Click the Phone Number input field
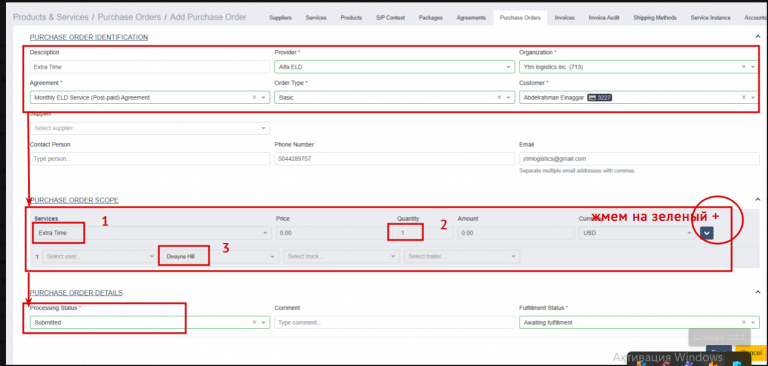 coord(394,159)
